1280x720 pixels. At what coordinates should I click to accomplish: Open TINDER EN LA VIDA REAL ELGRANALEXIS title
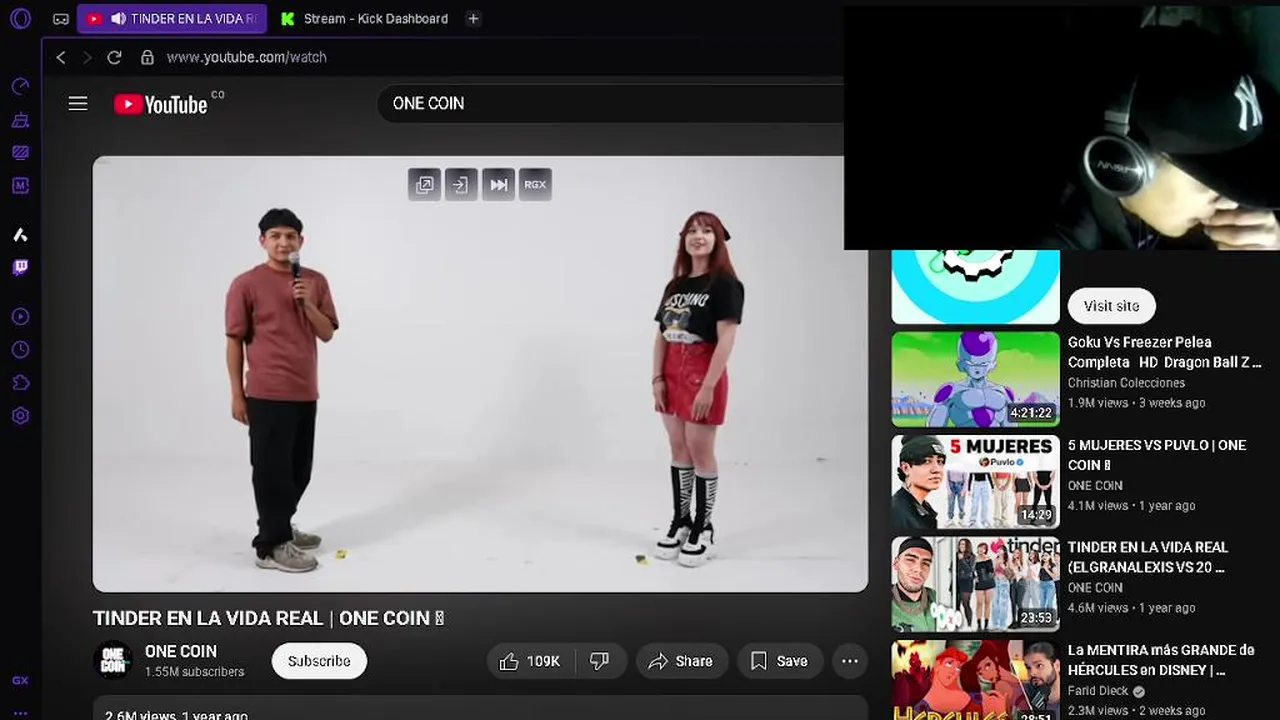[1148, 557]
